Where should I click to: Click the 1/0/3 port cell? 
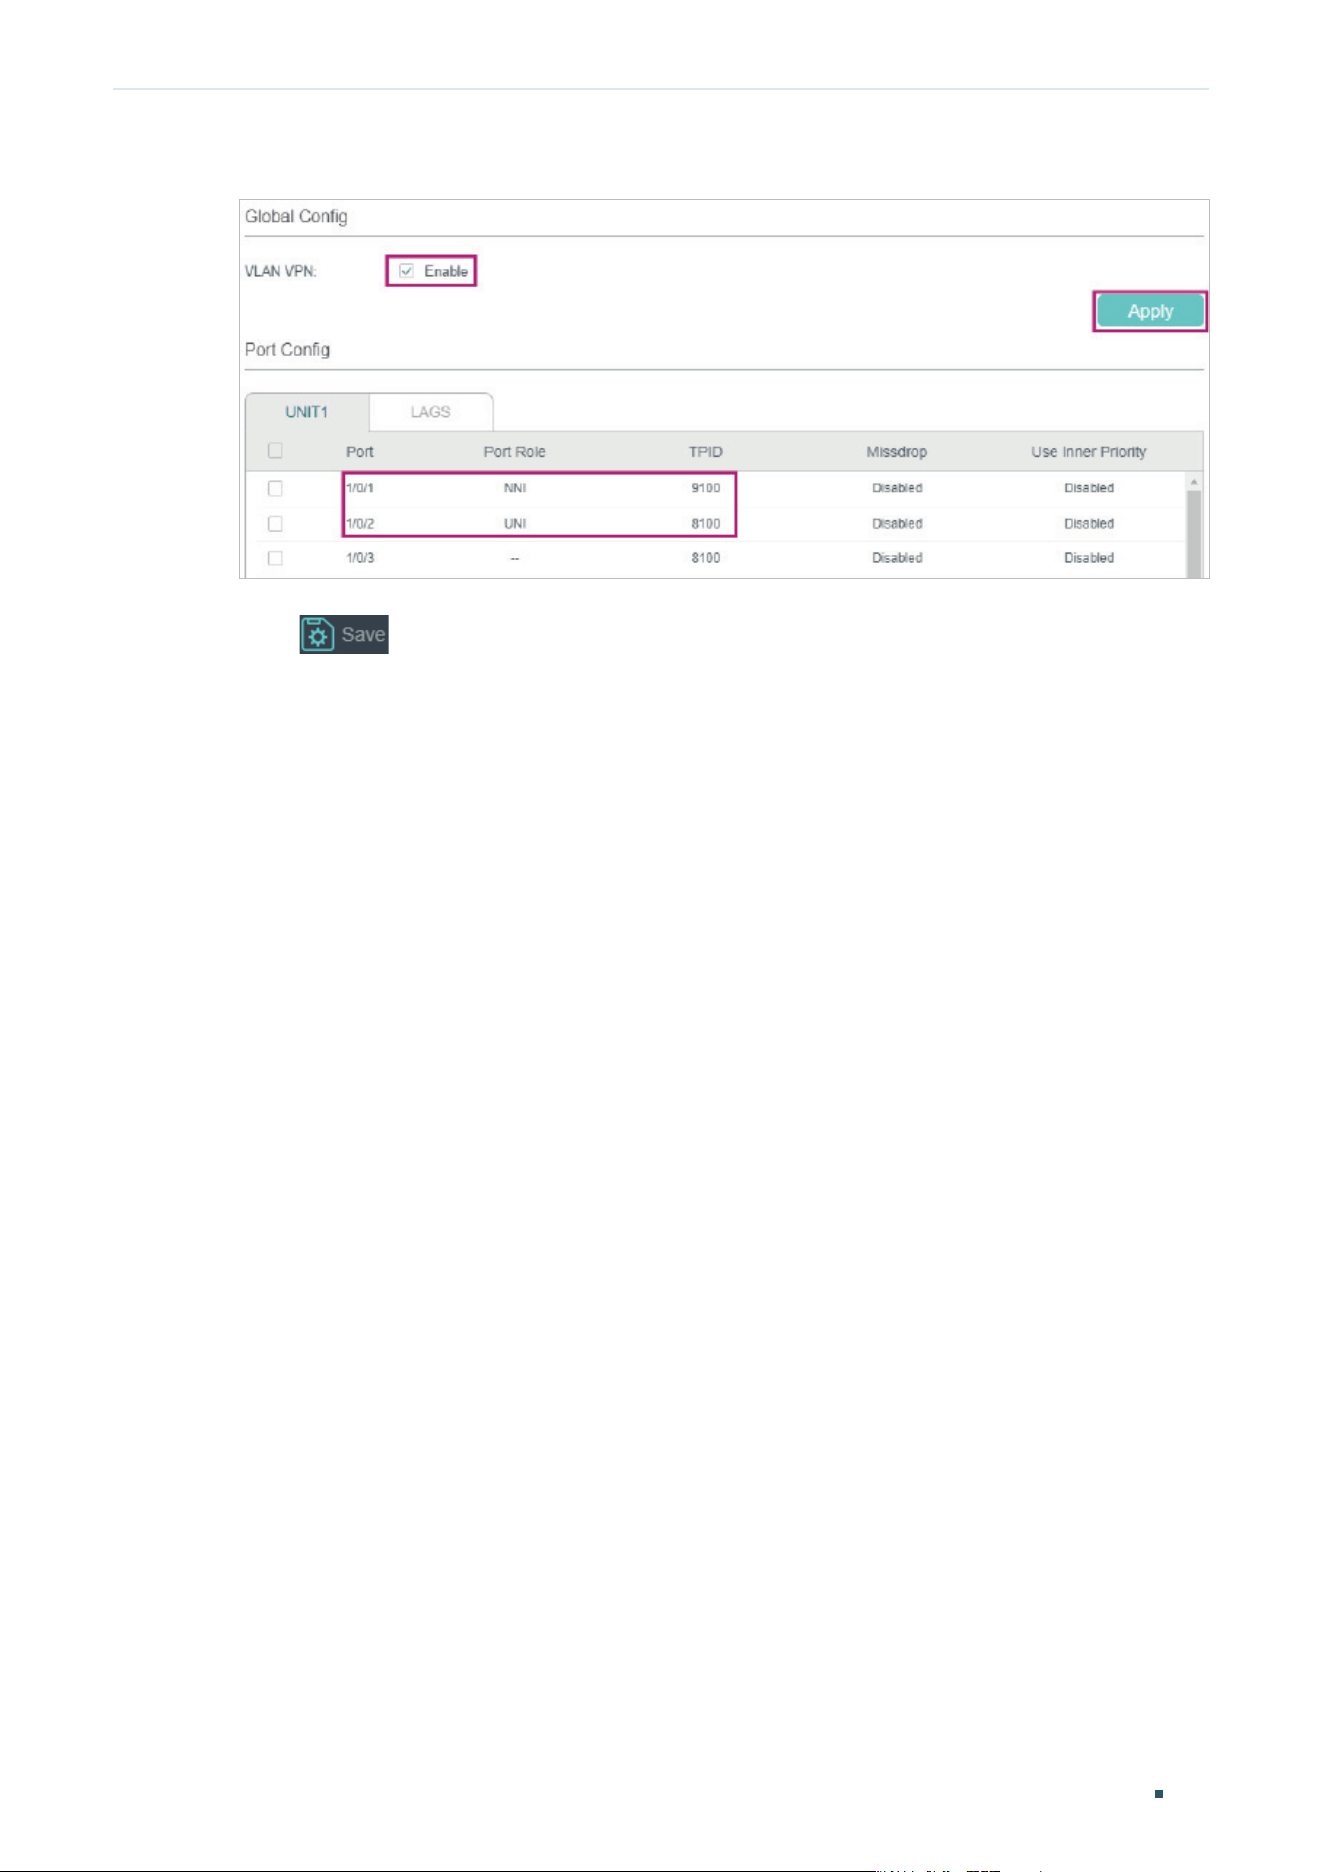click(360, 558)
